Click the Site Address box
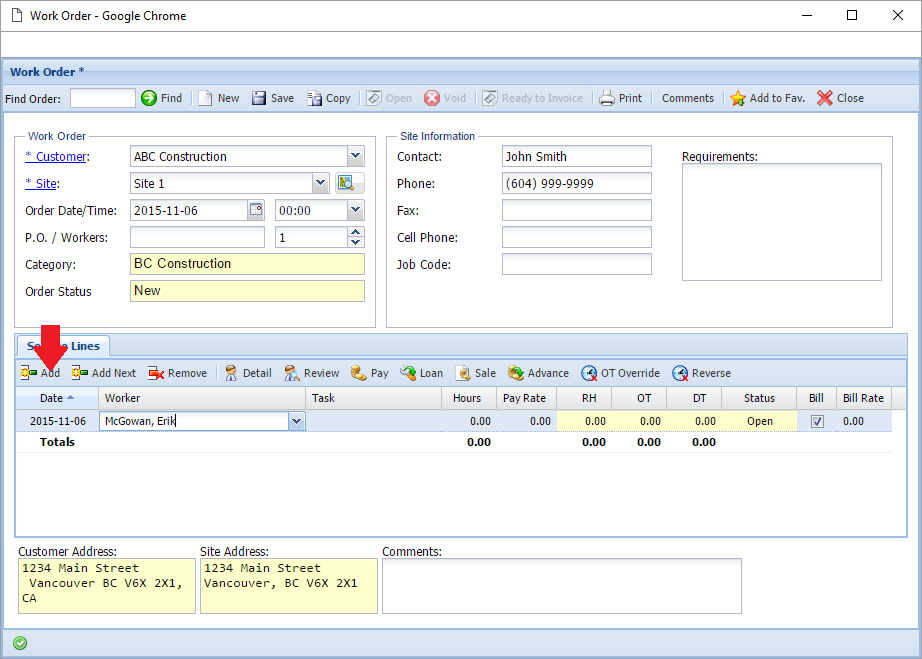Viewport: 922px width, 659px height. [289, 586]
